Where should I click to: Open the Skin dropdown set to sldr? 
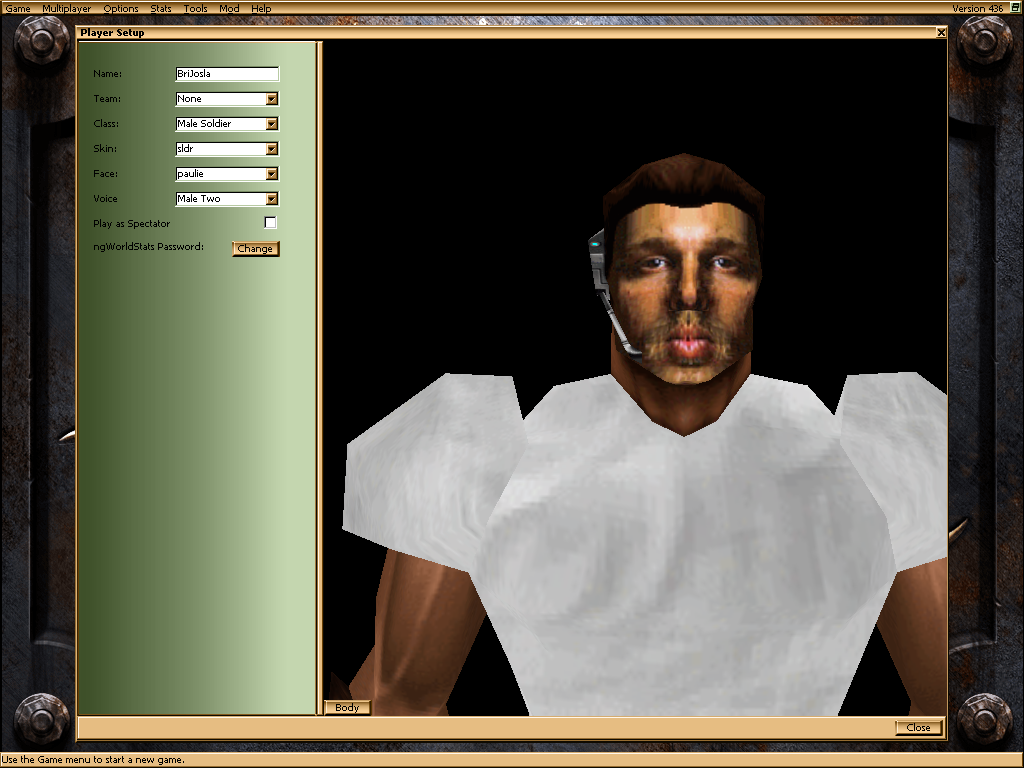click(271, 149)
